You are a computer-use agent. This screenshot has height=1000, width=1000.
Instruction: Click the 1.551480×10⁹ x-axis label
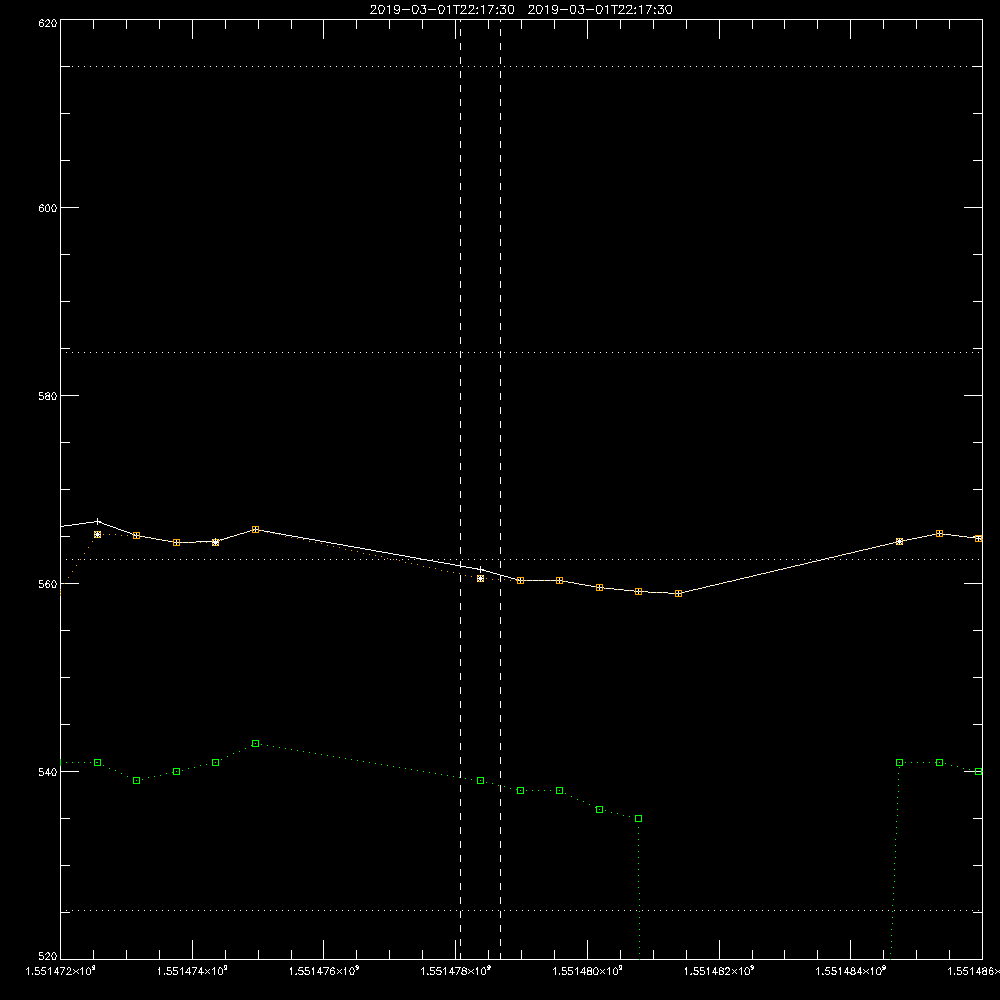[587, 971]
